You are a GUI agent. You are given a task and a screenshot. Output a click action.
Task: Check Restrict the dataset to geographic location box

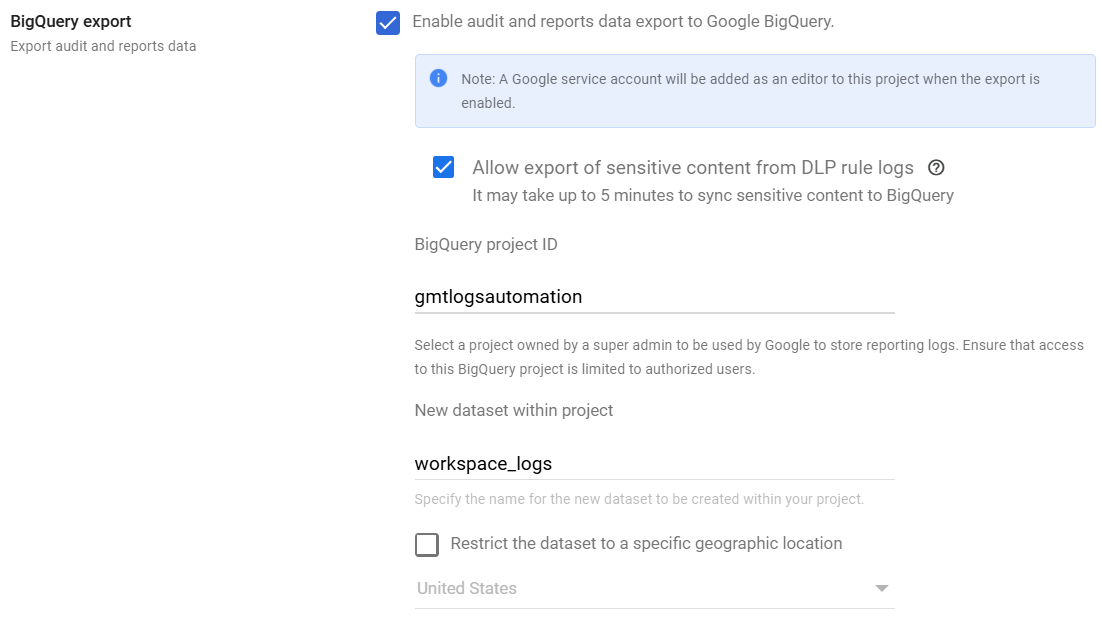tap(427, 544)
